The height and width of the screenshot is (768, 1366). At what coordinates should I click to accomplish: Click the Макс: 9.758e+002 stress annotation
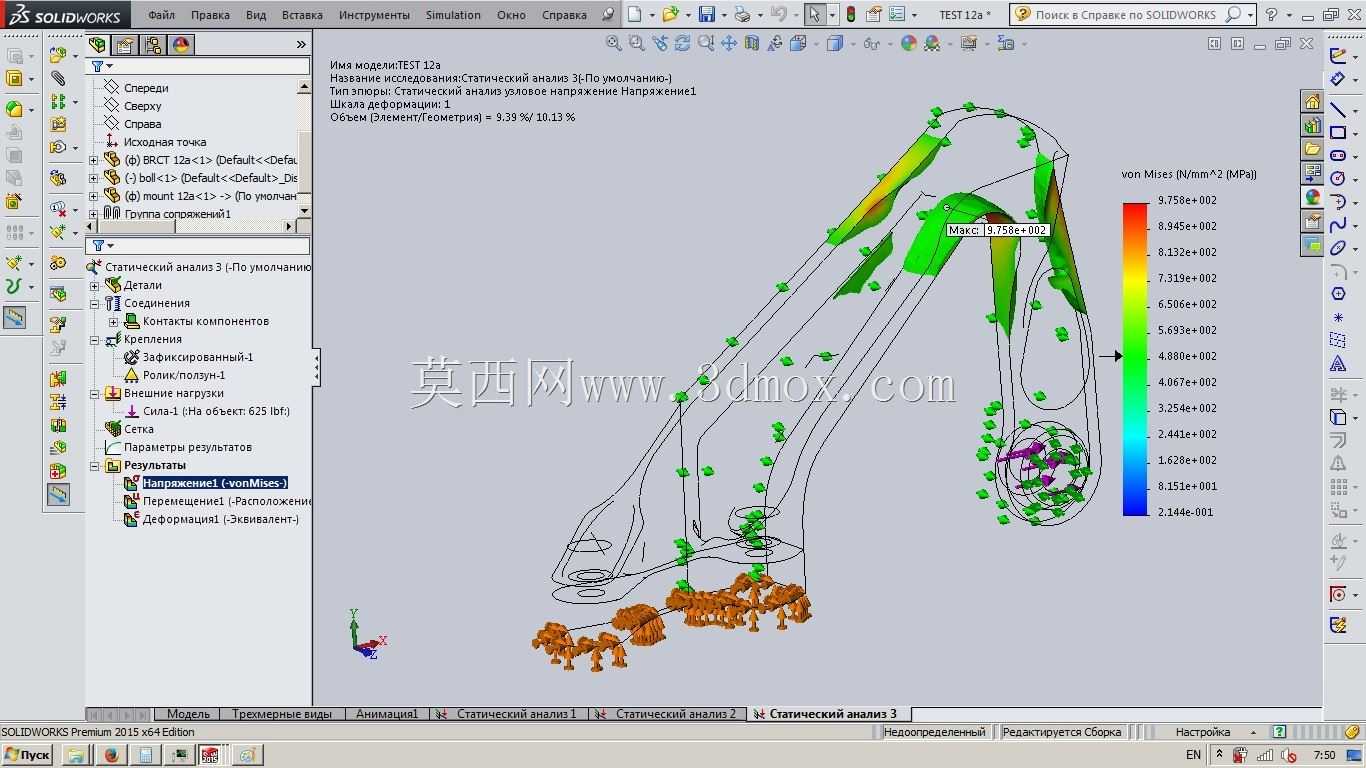[998, 230]
